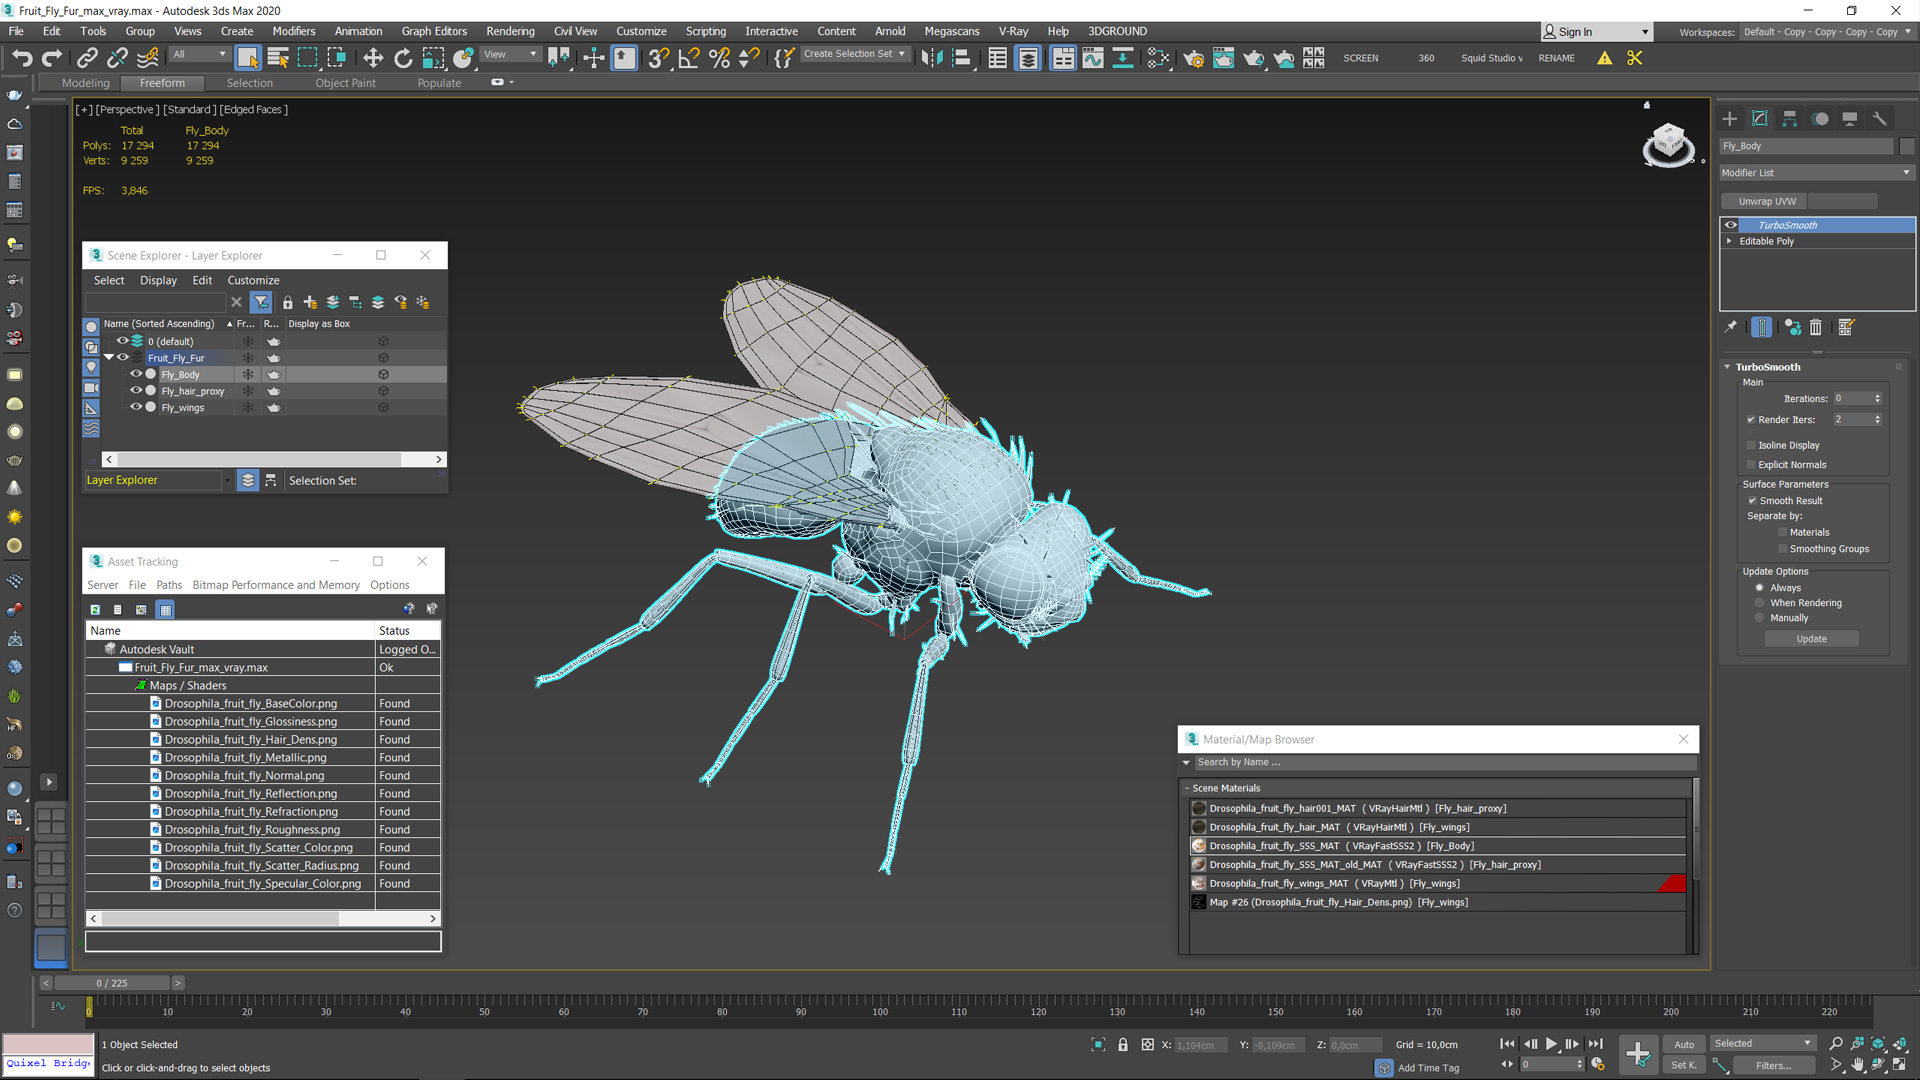Toggle the 3D Snaps icon
1920x1080 pixels.
tap(657, 58)
